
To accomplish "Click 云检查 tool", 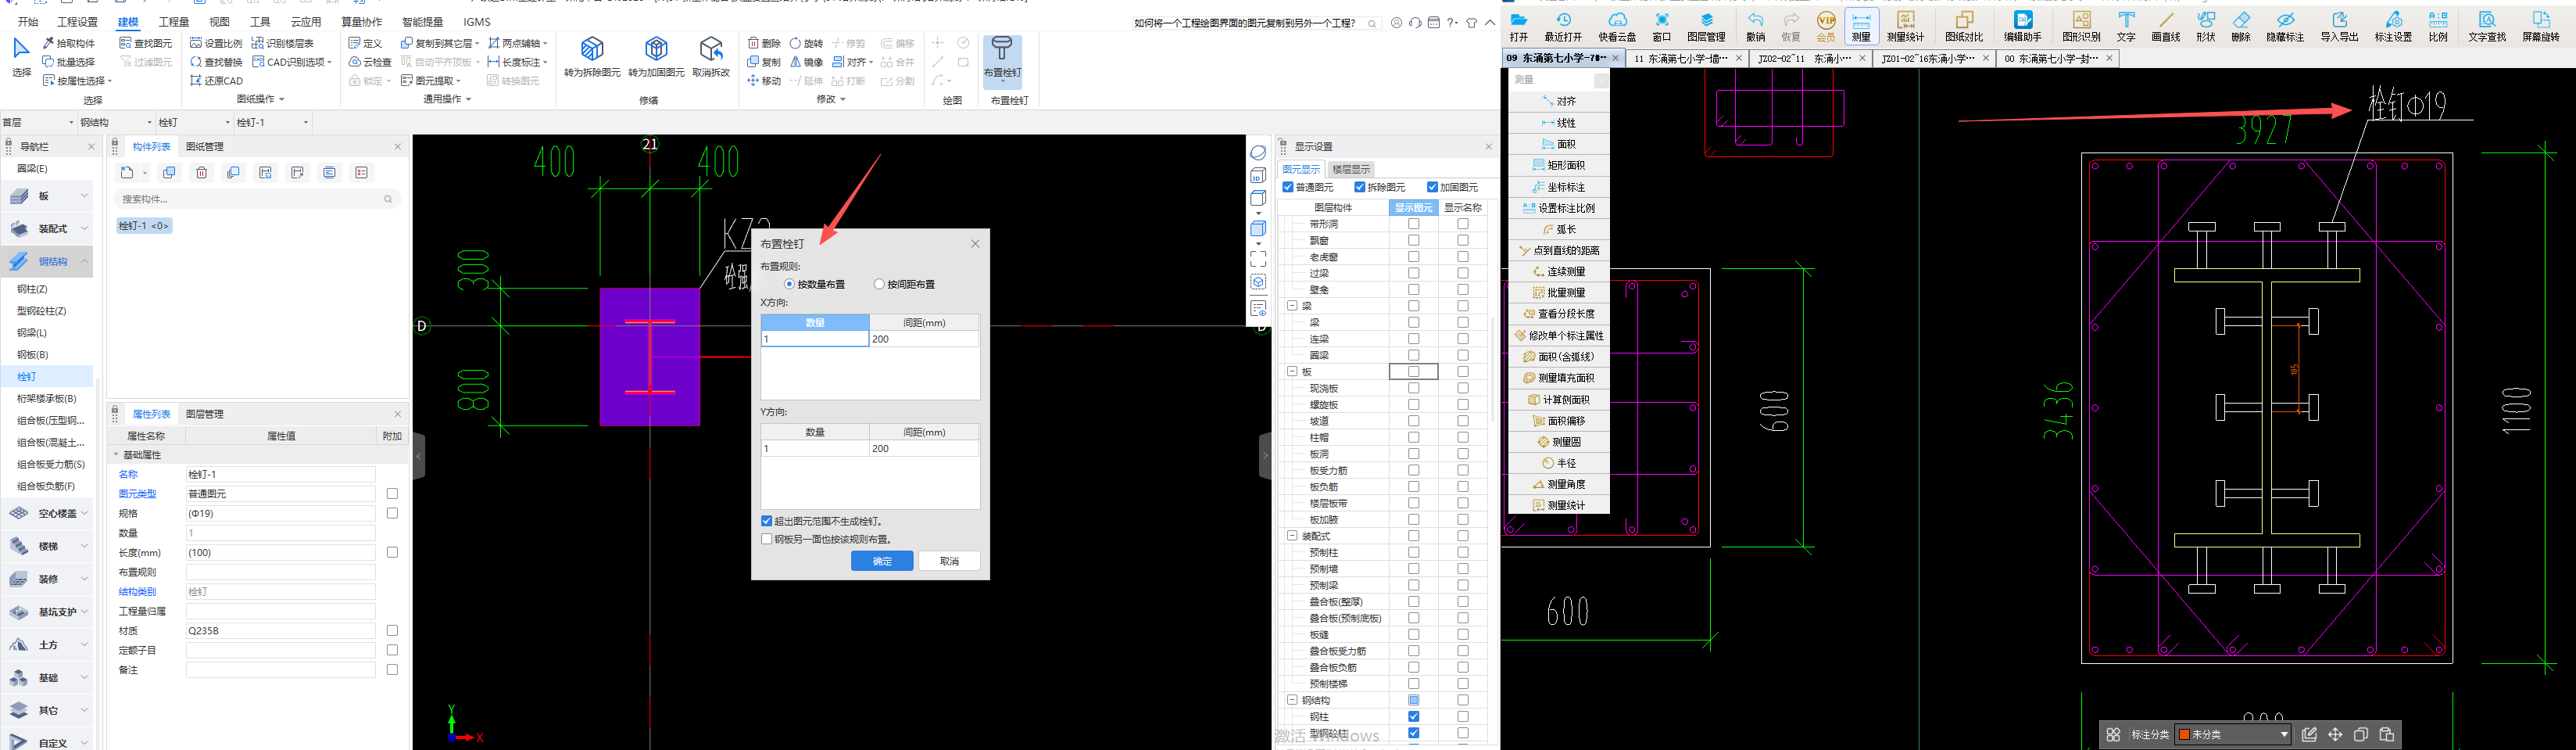I will tap(370, 62).
